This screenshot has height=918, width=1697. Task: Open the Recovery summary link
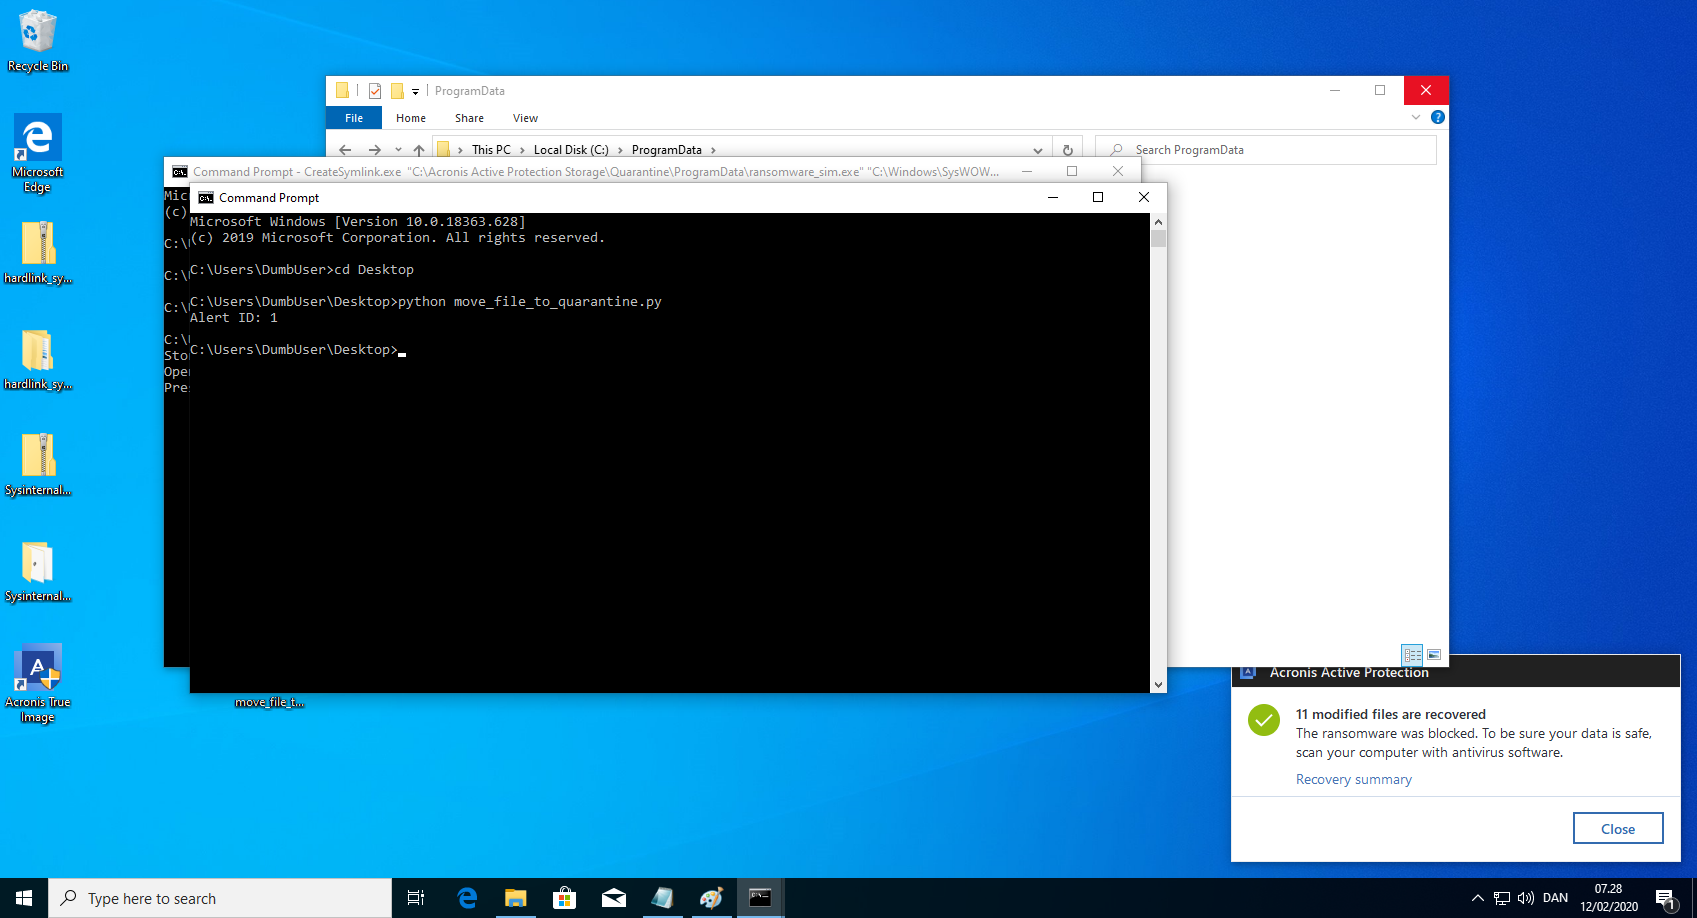[1353, 779]
